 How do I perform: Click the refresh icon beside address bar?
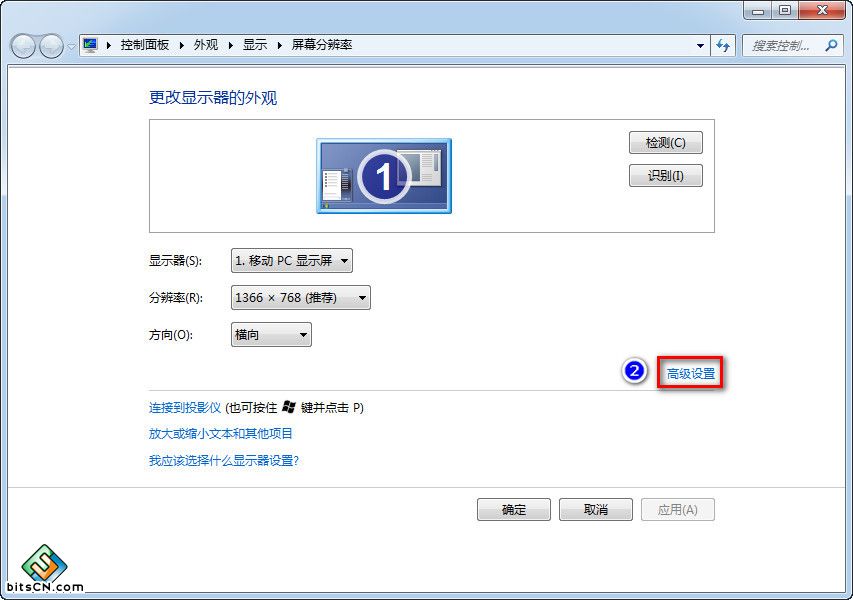click(723, 45)
